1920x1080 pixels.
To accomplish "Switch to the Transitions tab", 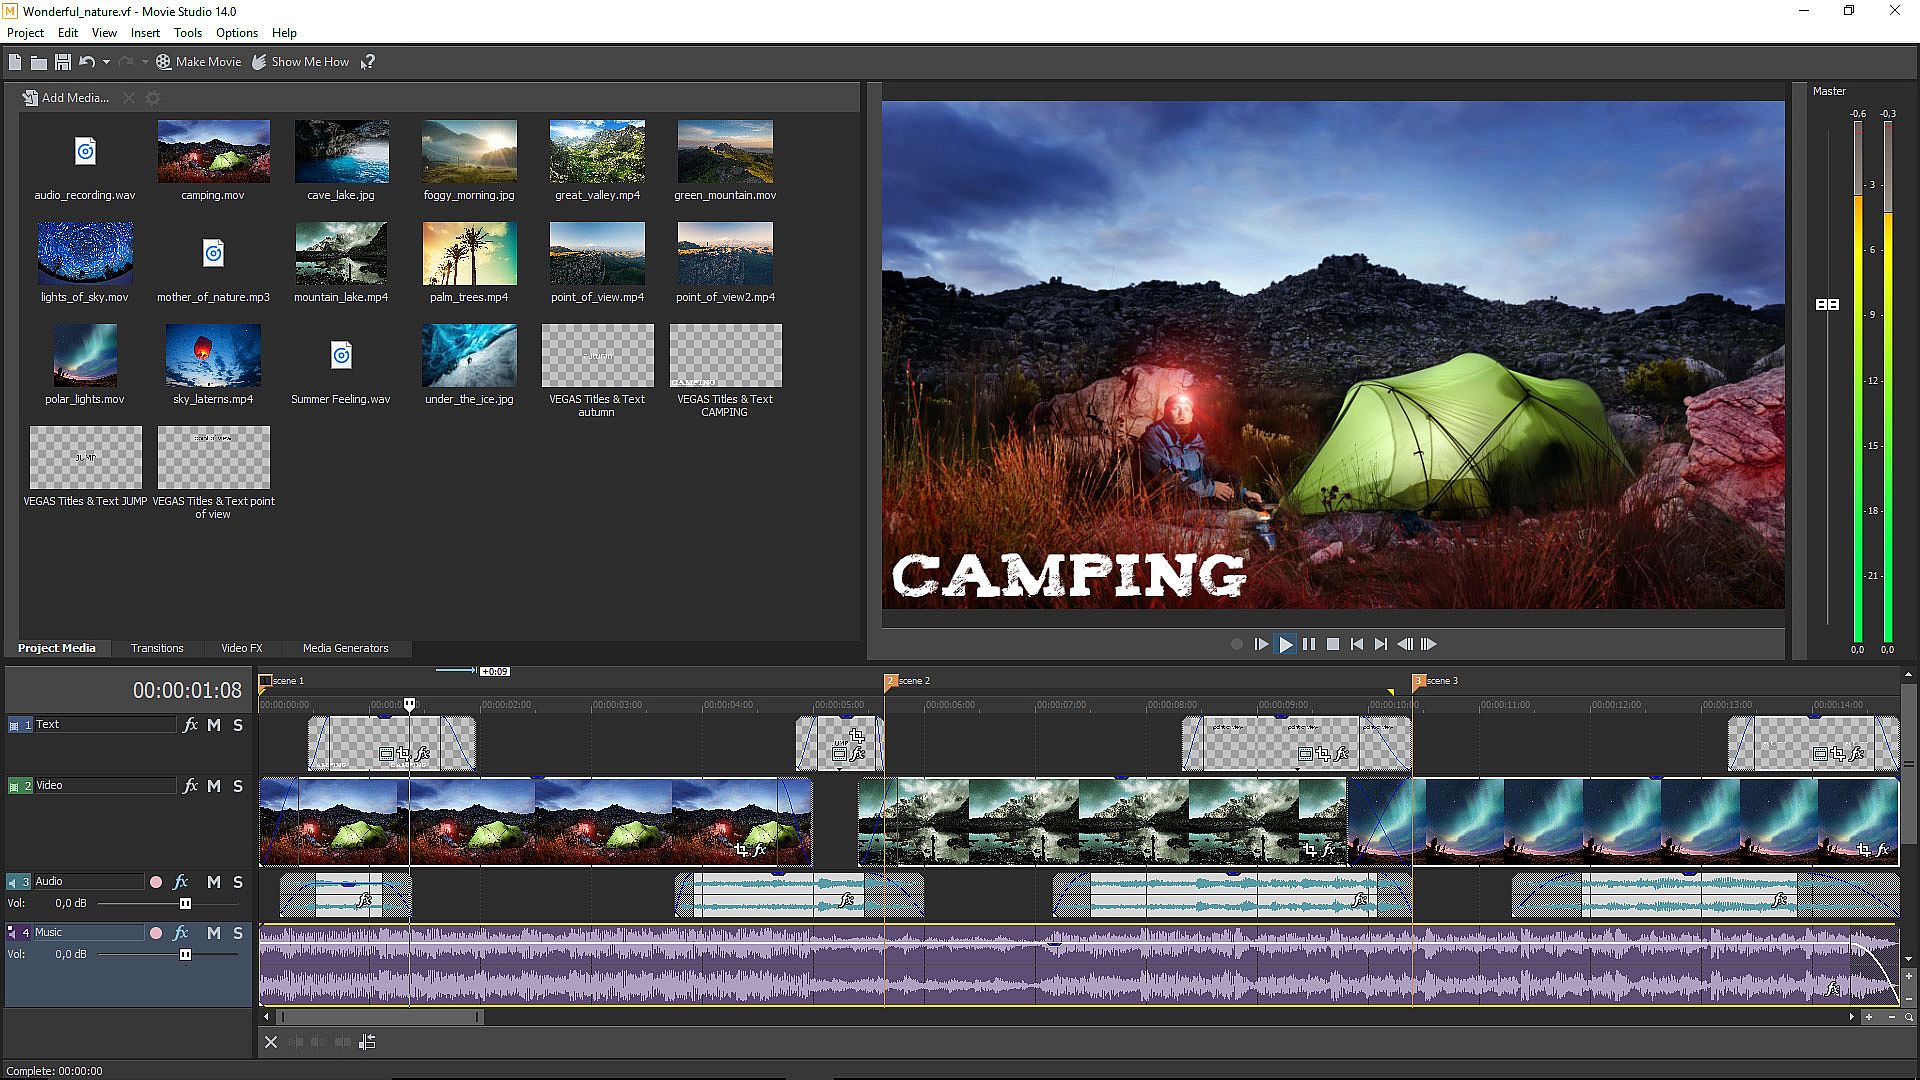I will click(157, 648).
